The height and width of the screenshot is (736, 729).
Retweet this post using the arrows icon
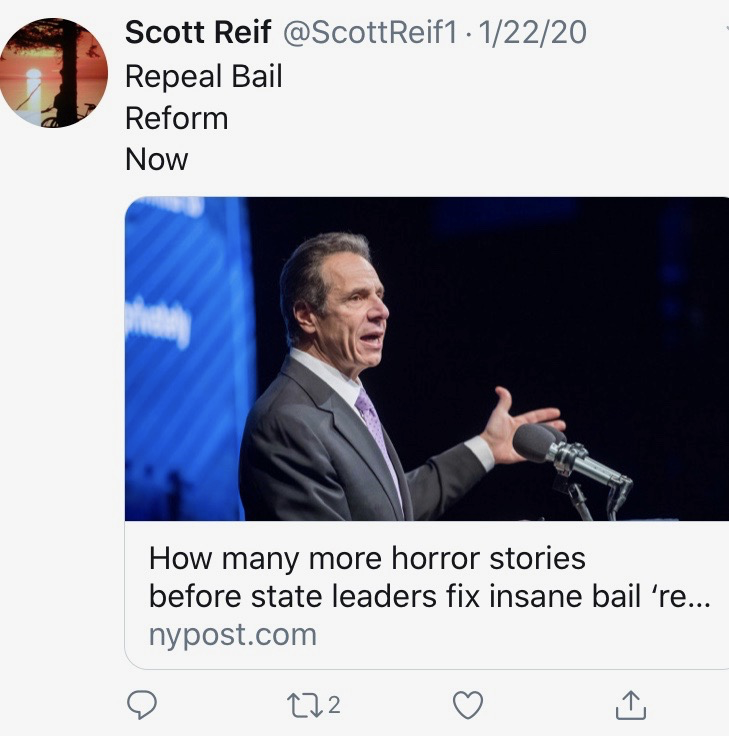pyautogui.click(x=301, y=706)
